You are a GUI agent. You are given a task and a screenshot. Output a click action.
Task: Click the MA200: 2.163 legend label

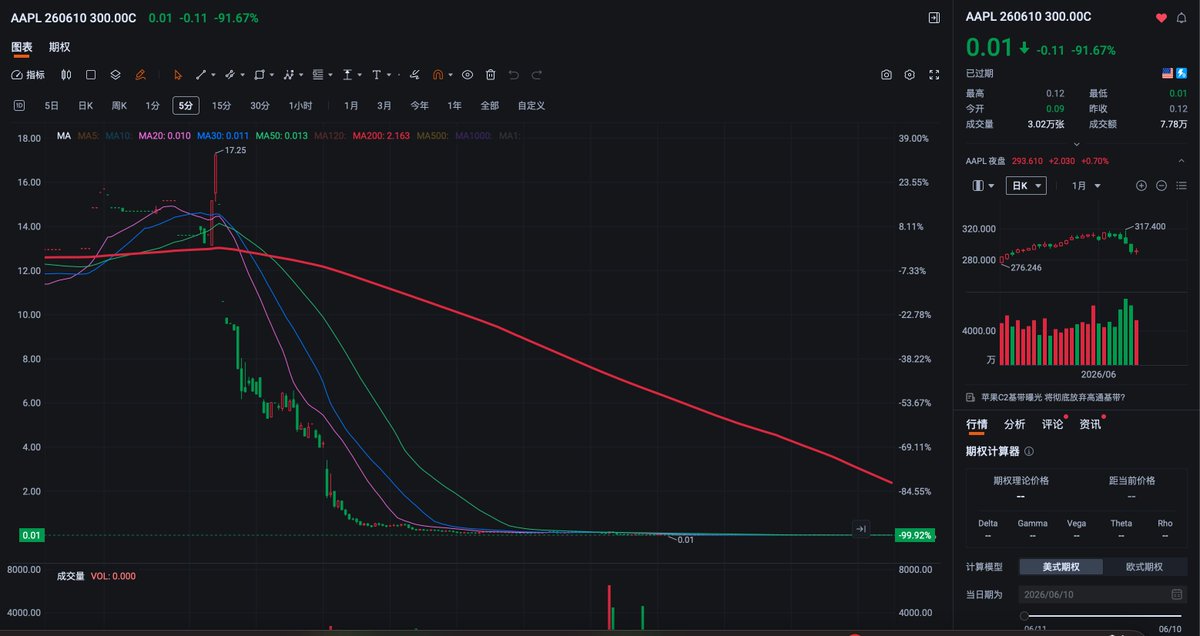click(x=381, y=135)
